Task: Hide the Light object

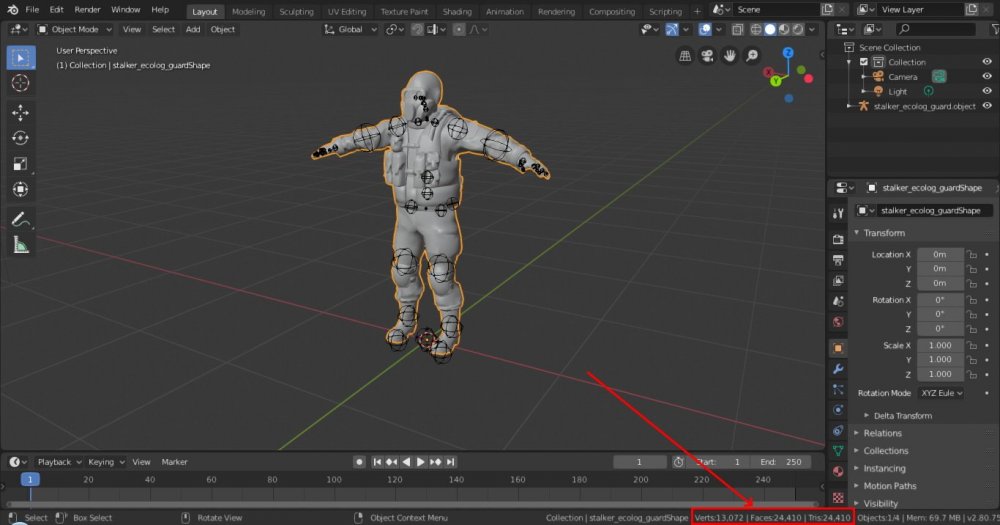Action: [987, 91]
